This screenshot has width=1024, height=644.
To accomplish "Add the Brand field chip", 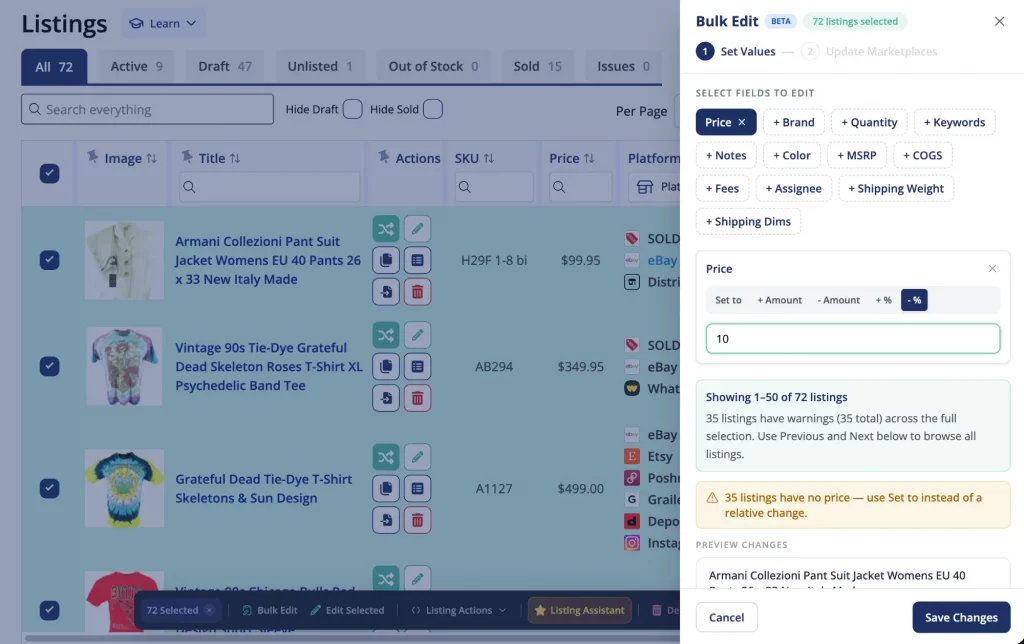I will tap(793, 122).
